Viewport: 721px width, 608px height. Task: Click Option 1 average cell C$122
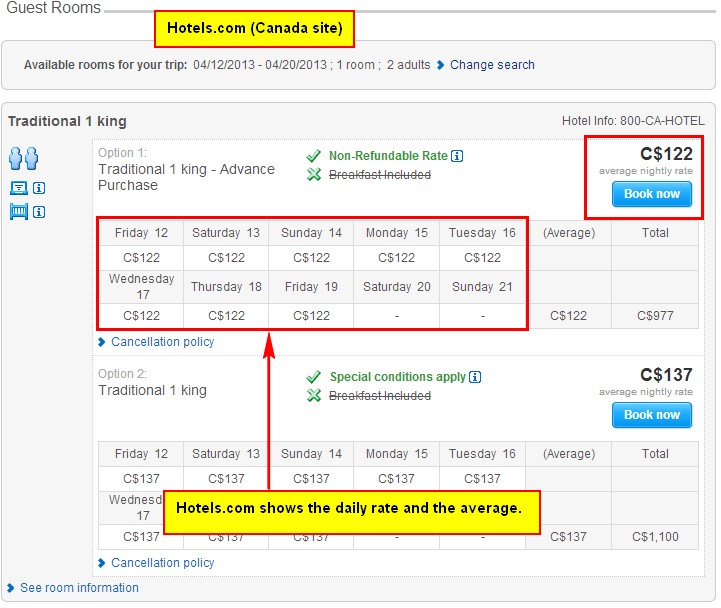click(x=568, y=316)
